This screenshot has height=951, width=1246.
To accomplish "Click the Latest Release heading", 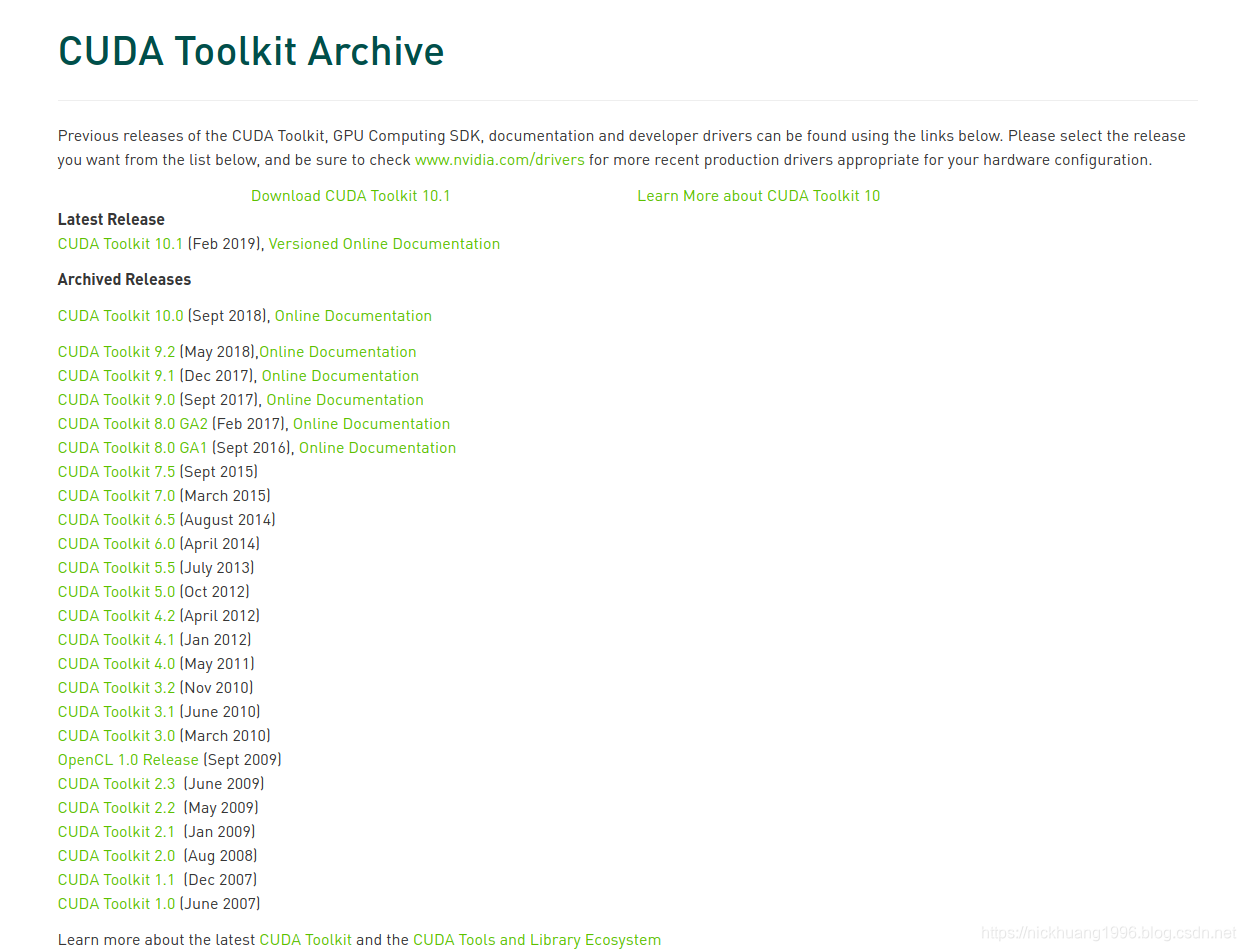I will 111,220.
